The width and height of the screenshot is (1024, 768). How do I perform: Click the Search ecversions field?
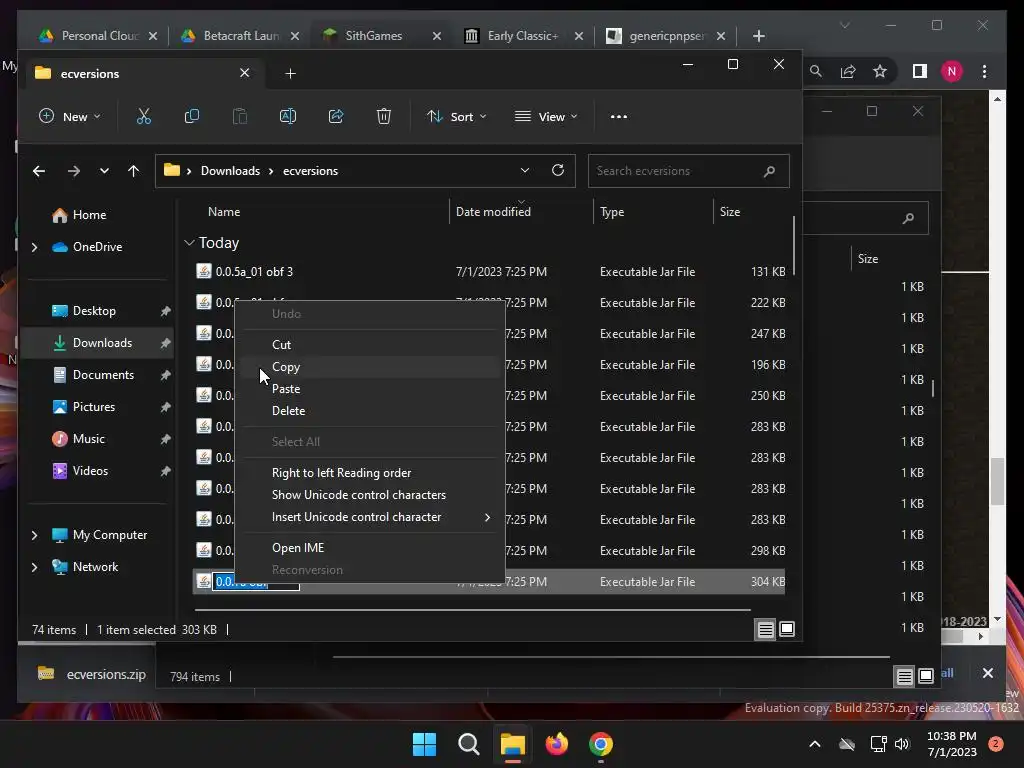coord(688,171)
